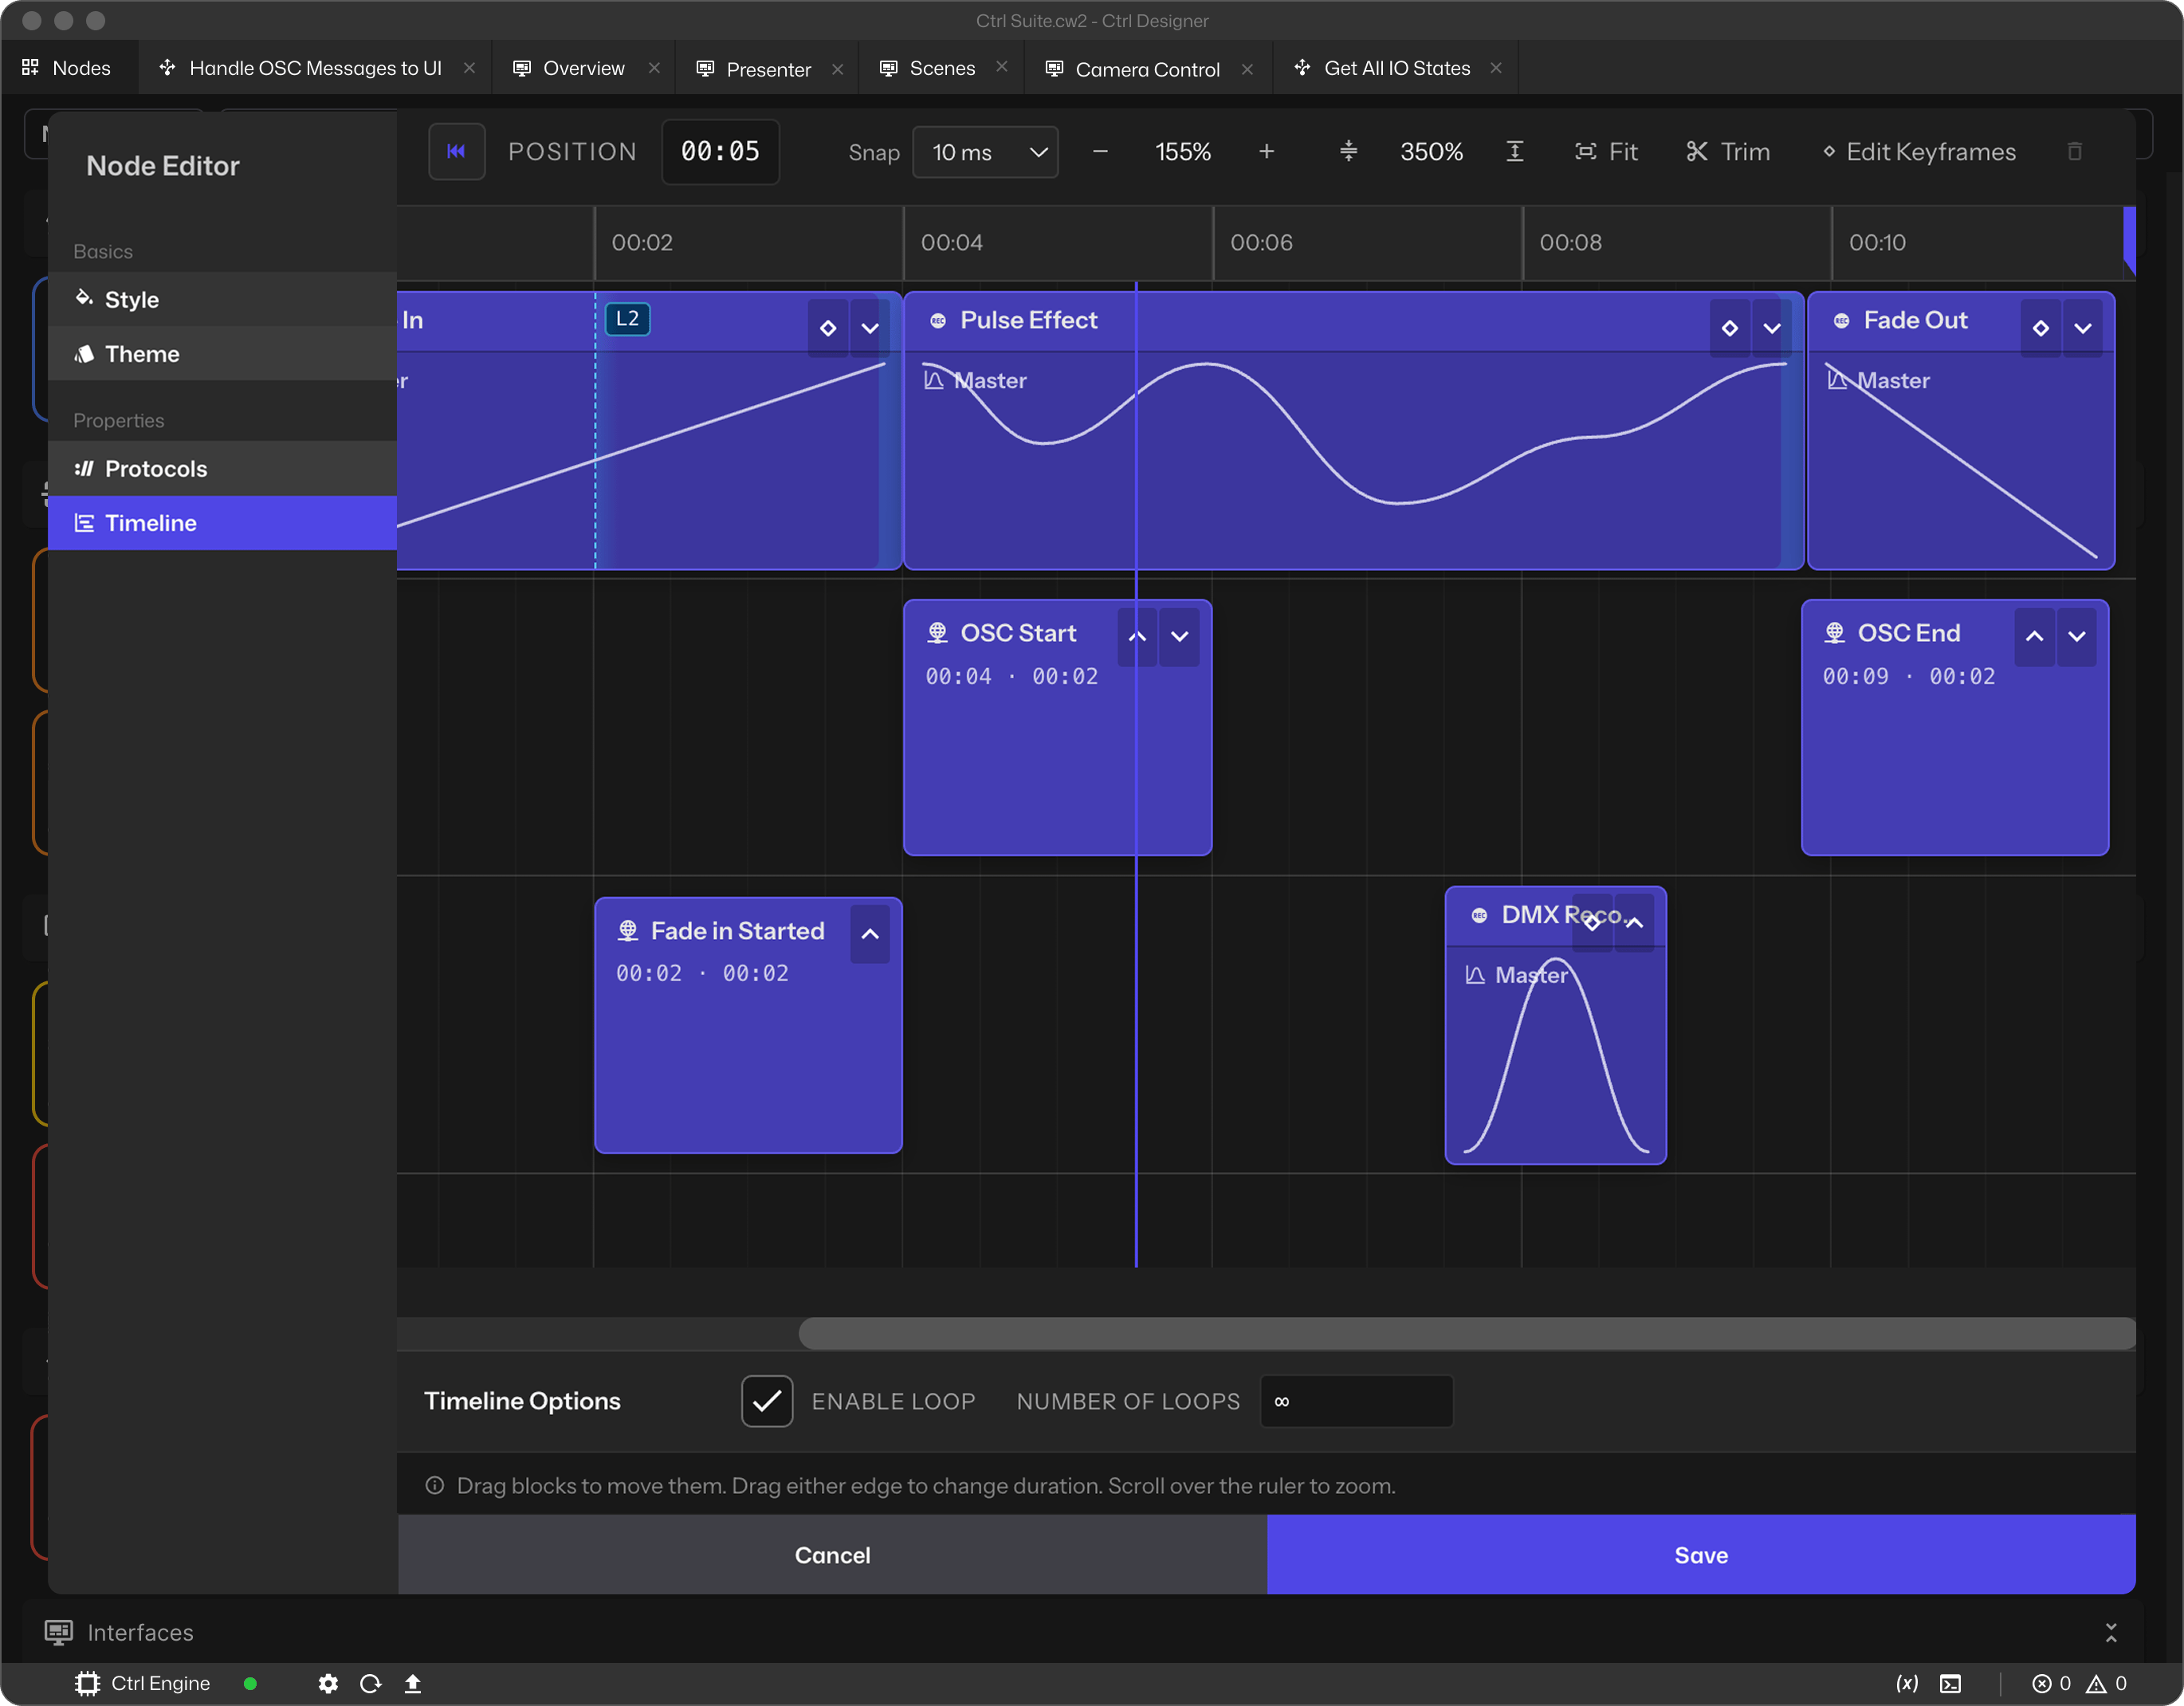
Task: Click the engine refresh icon
Action: coord(371,1684)
